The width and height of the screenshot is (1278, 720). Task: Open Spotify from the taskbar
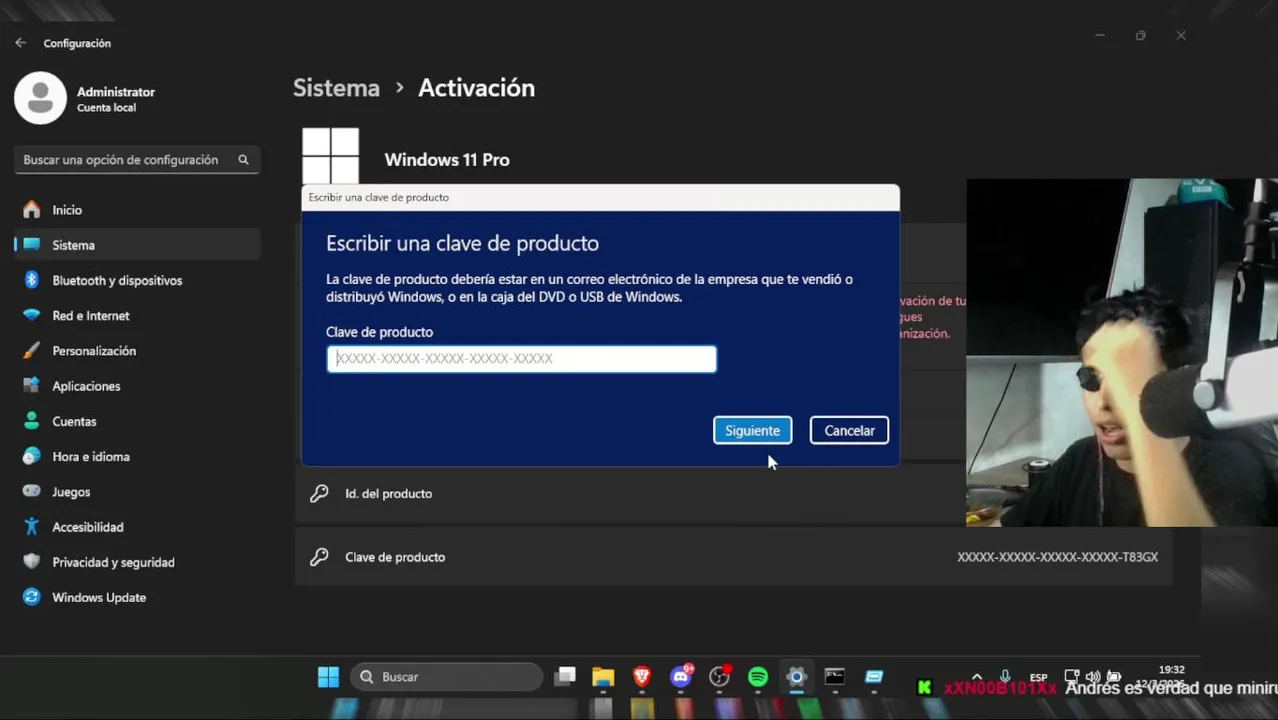(x=758, y=677)
